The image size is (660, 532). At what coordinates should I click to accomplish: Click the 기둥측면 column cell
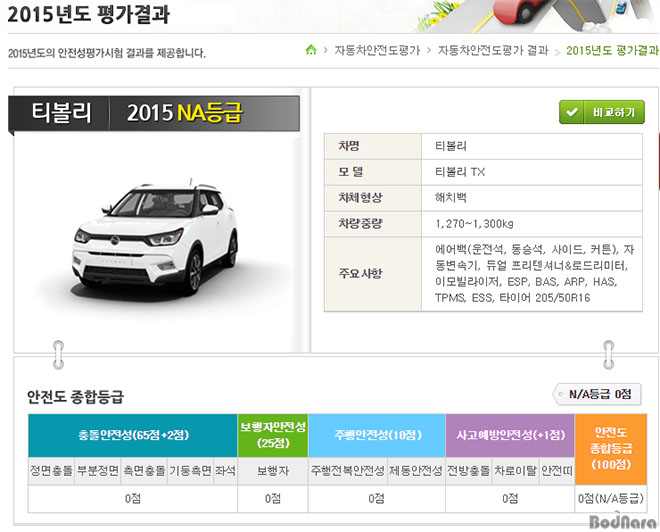190,471
